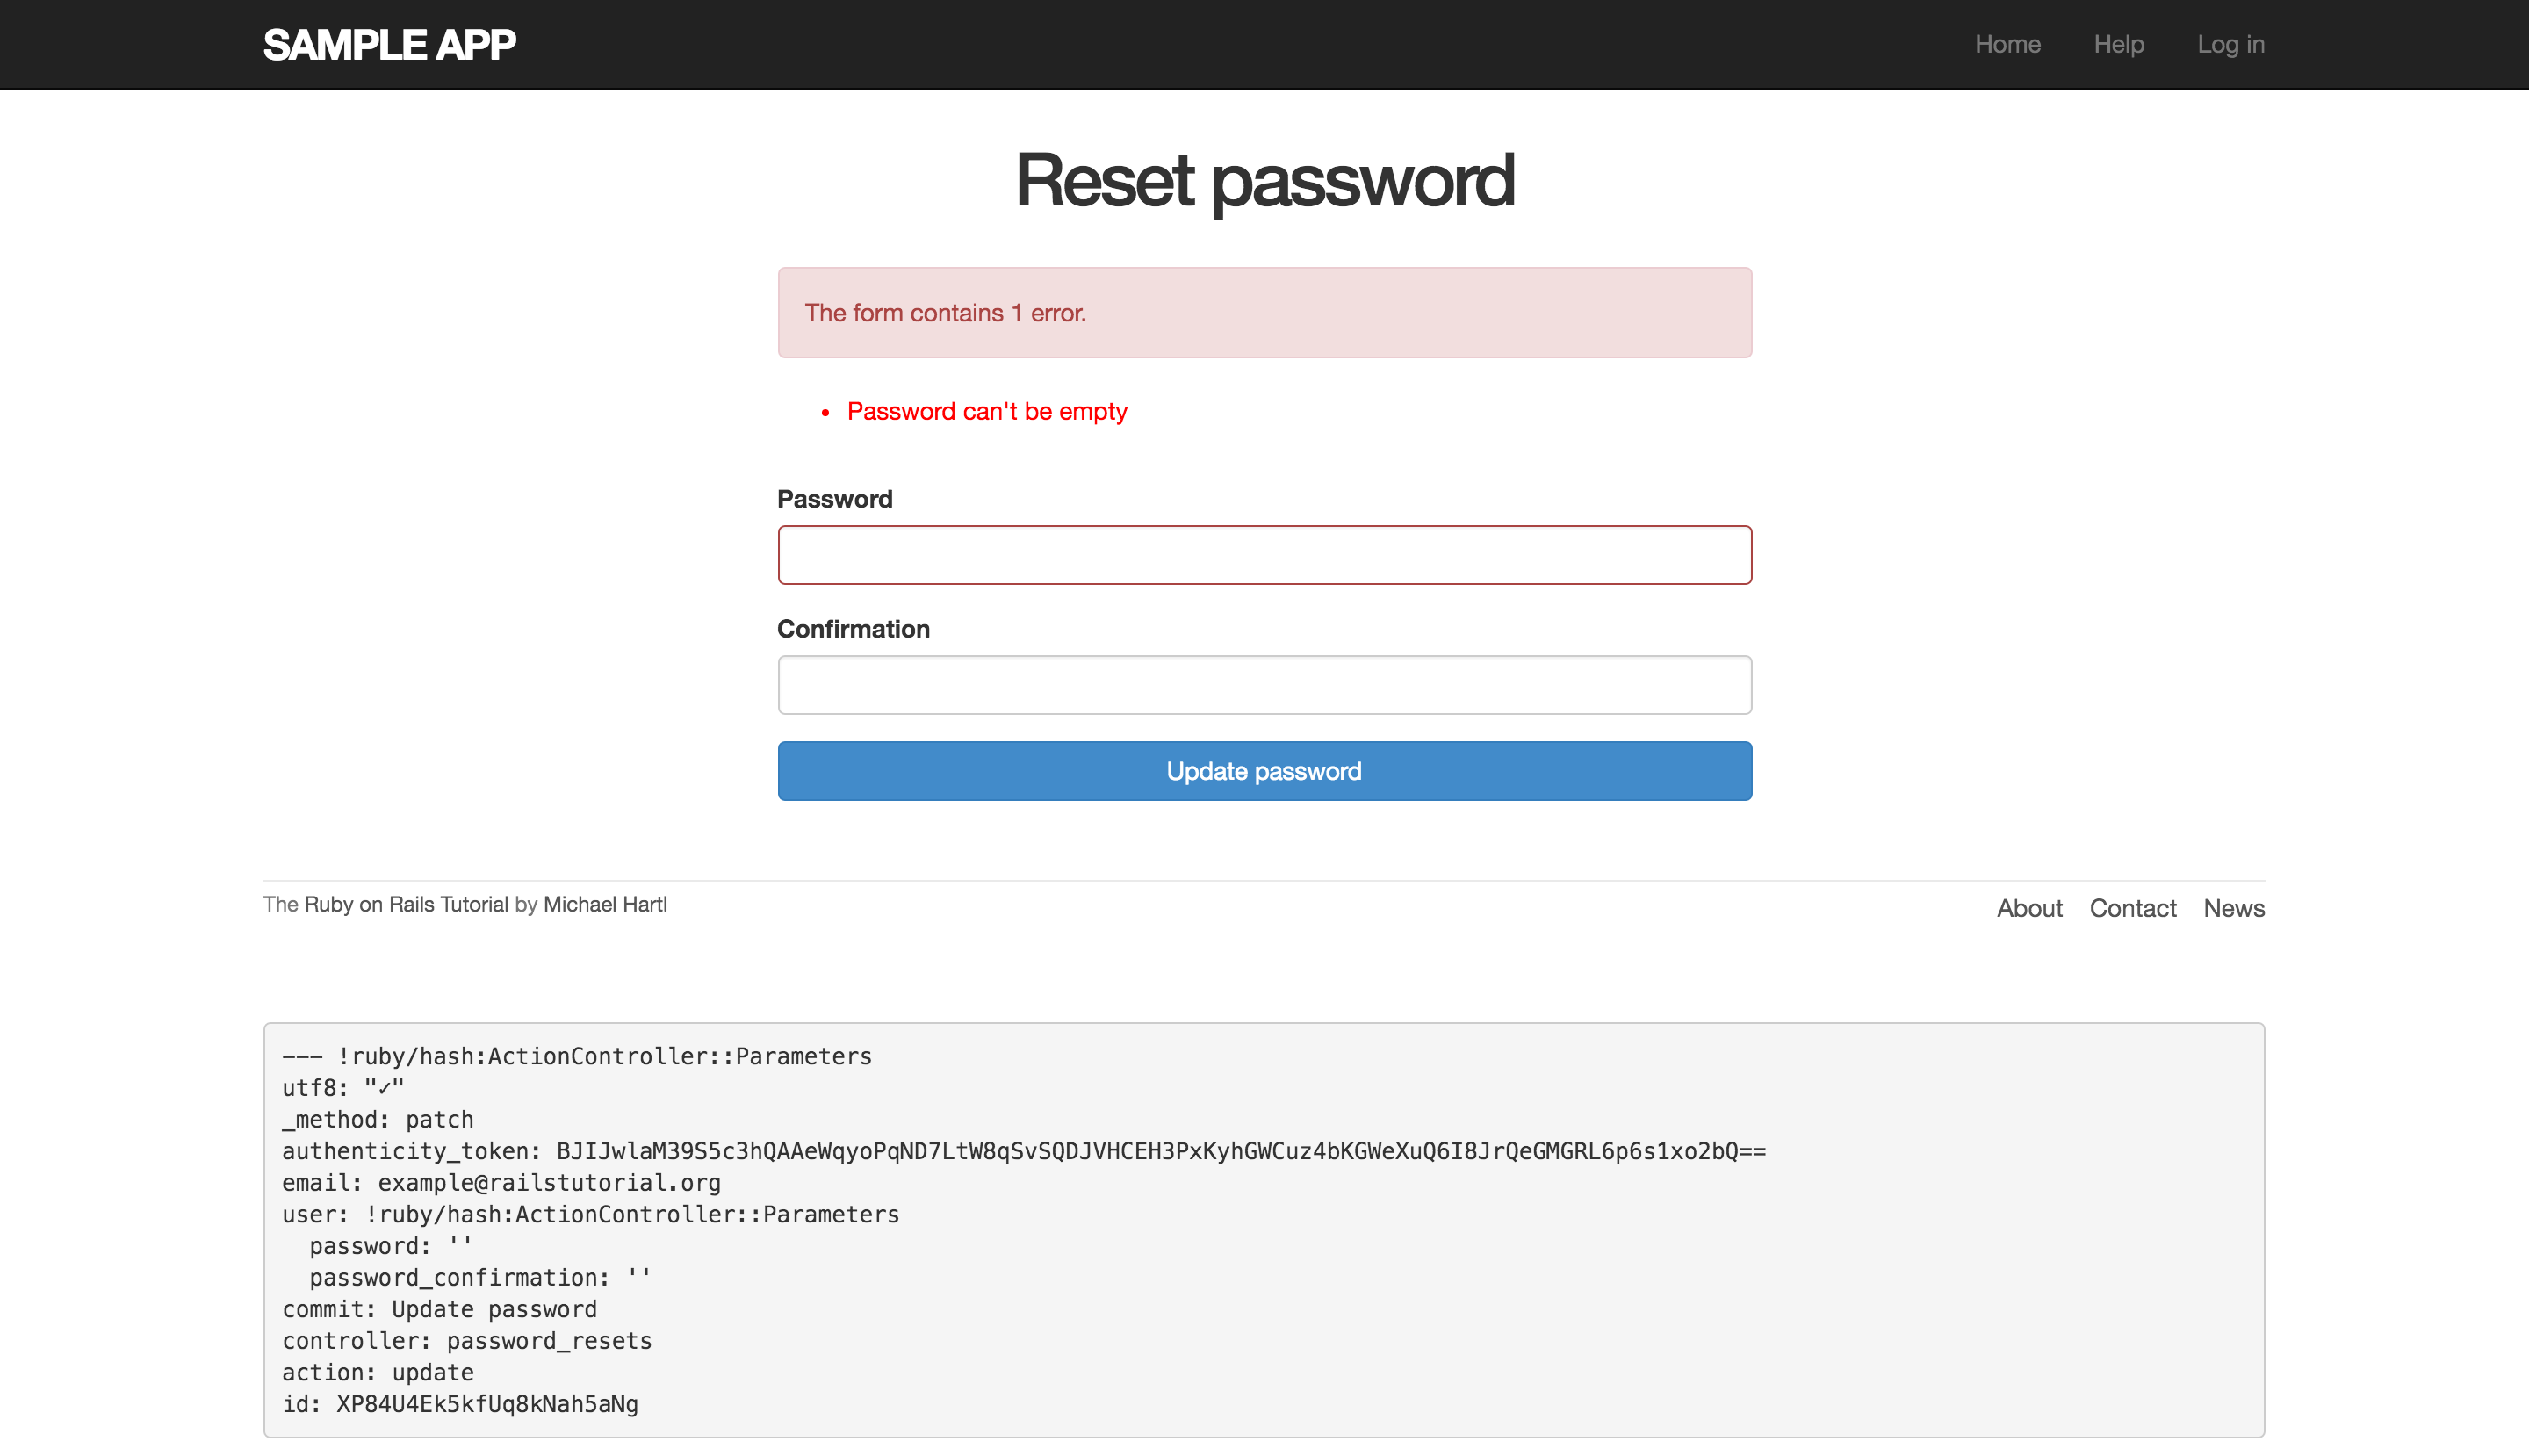
Task: Click the email line in debug box
Action: [x=501, y=1183]
